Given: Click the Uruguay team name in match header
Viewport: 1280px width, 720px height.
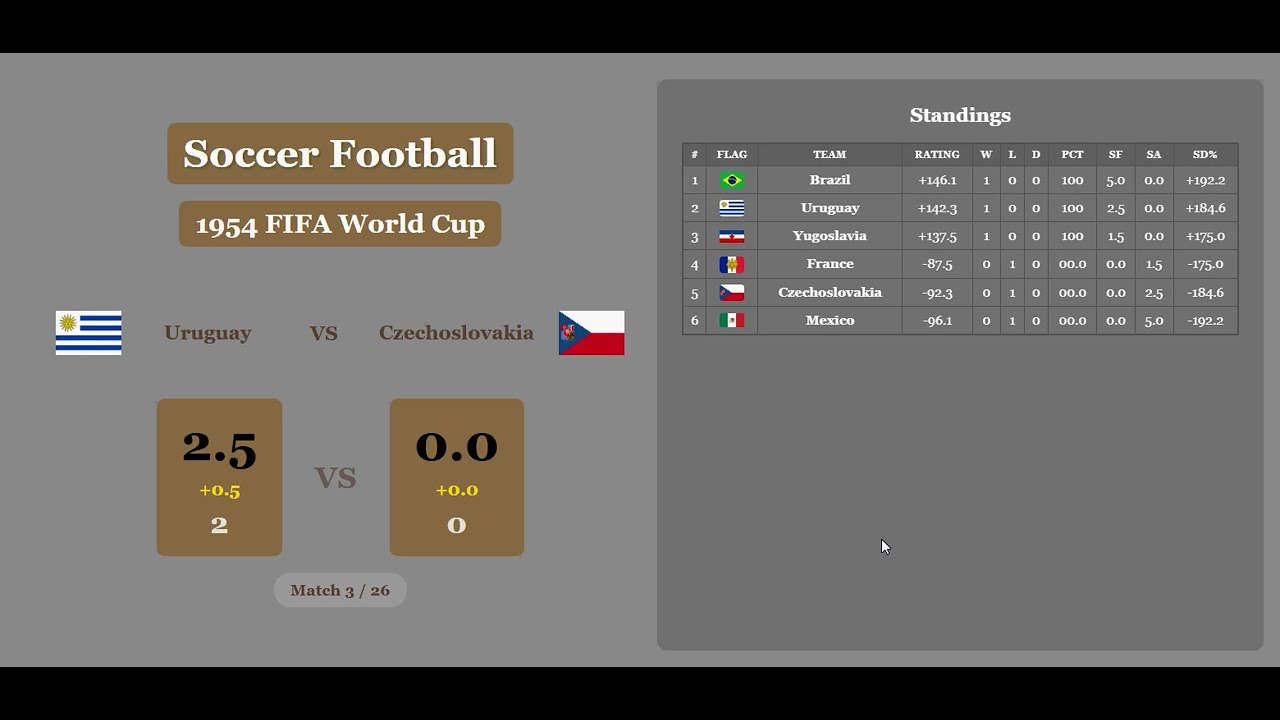Looking at the screenshot, I should [208, 333].
